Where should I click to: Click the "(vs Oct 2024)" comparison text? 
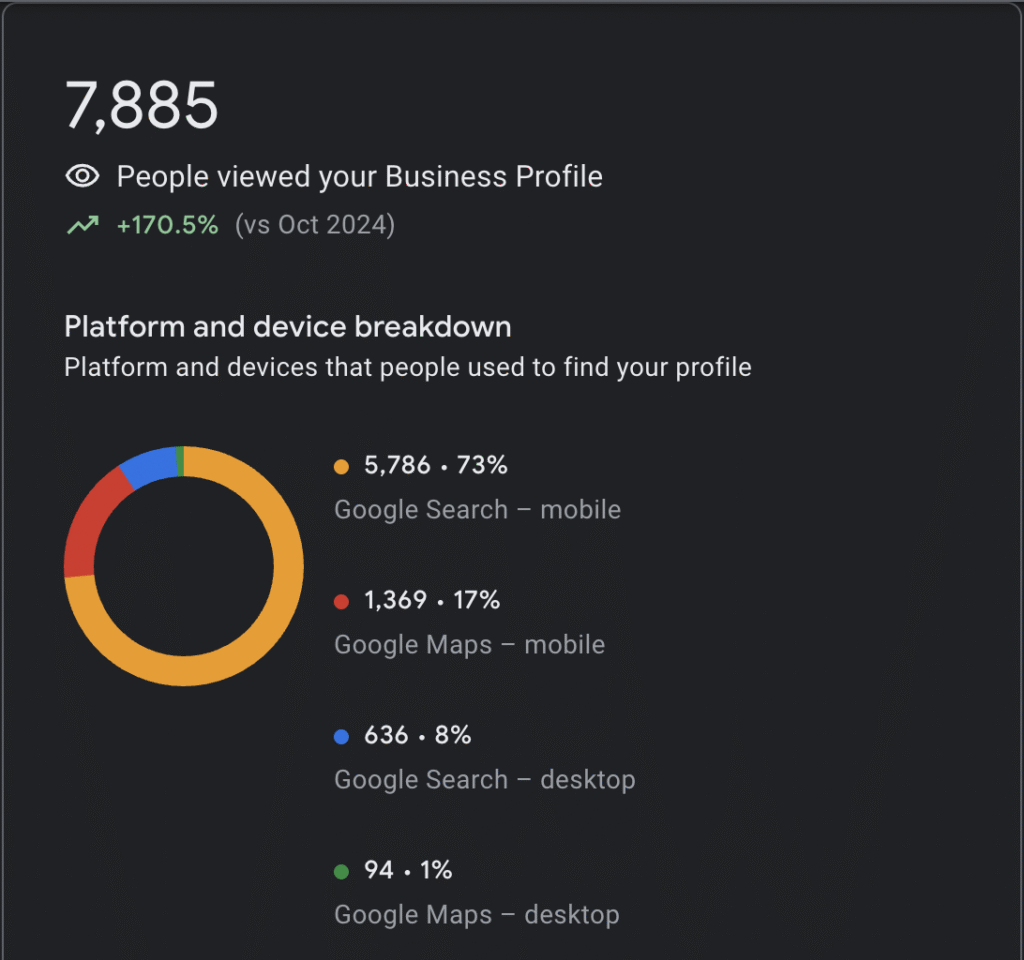(314, 226)
